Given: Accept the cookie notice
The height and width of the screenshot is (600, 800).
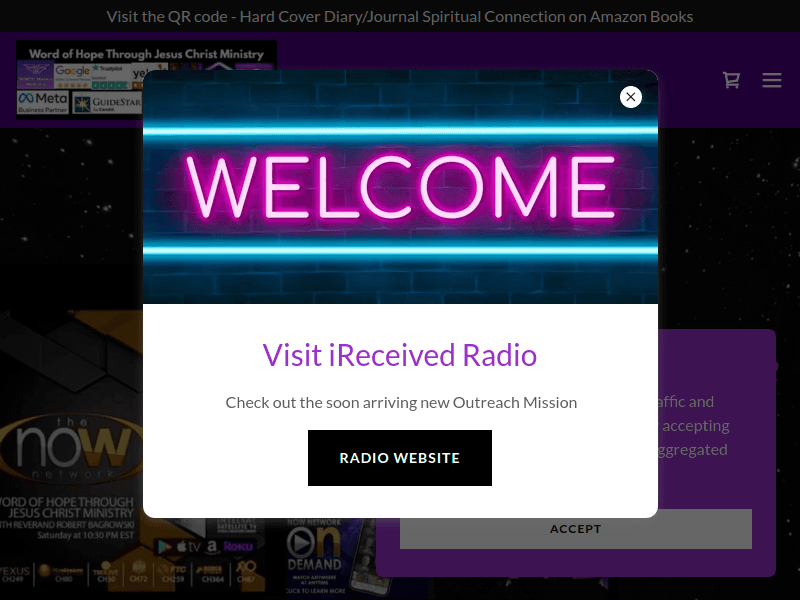Looking at the screenshot, I should click(575, 529).
